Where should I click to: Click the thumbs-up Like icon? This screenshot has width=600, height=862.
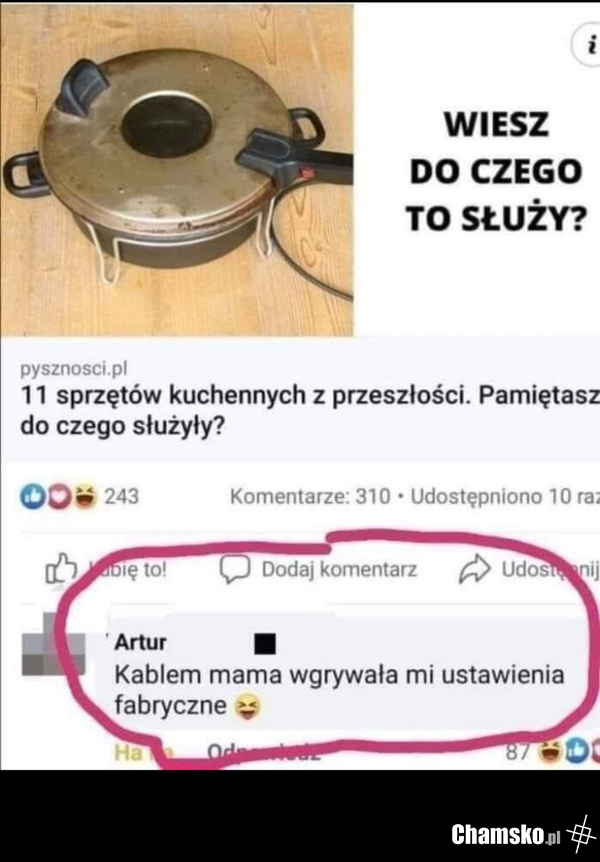(x=60, y=568)
